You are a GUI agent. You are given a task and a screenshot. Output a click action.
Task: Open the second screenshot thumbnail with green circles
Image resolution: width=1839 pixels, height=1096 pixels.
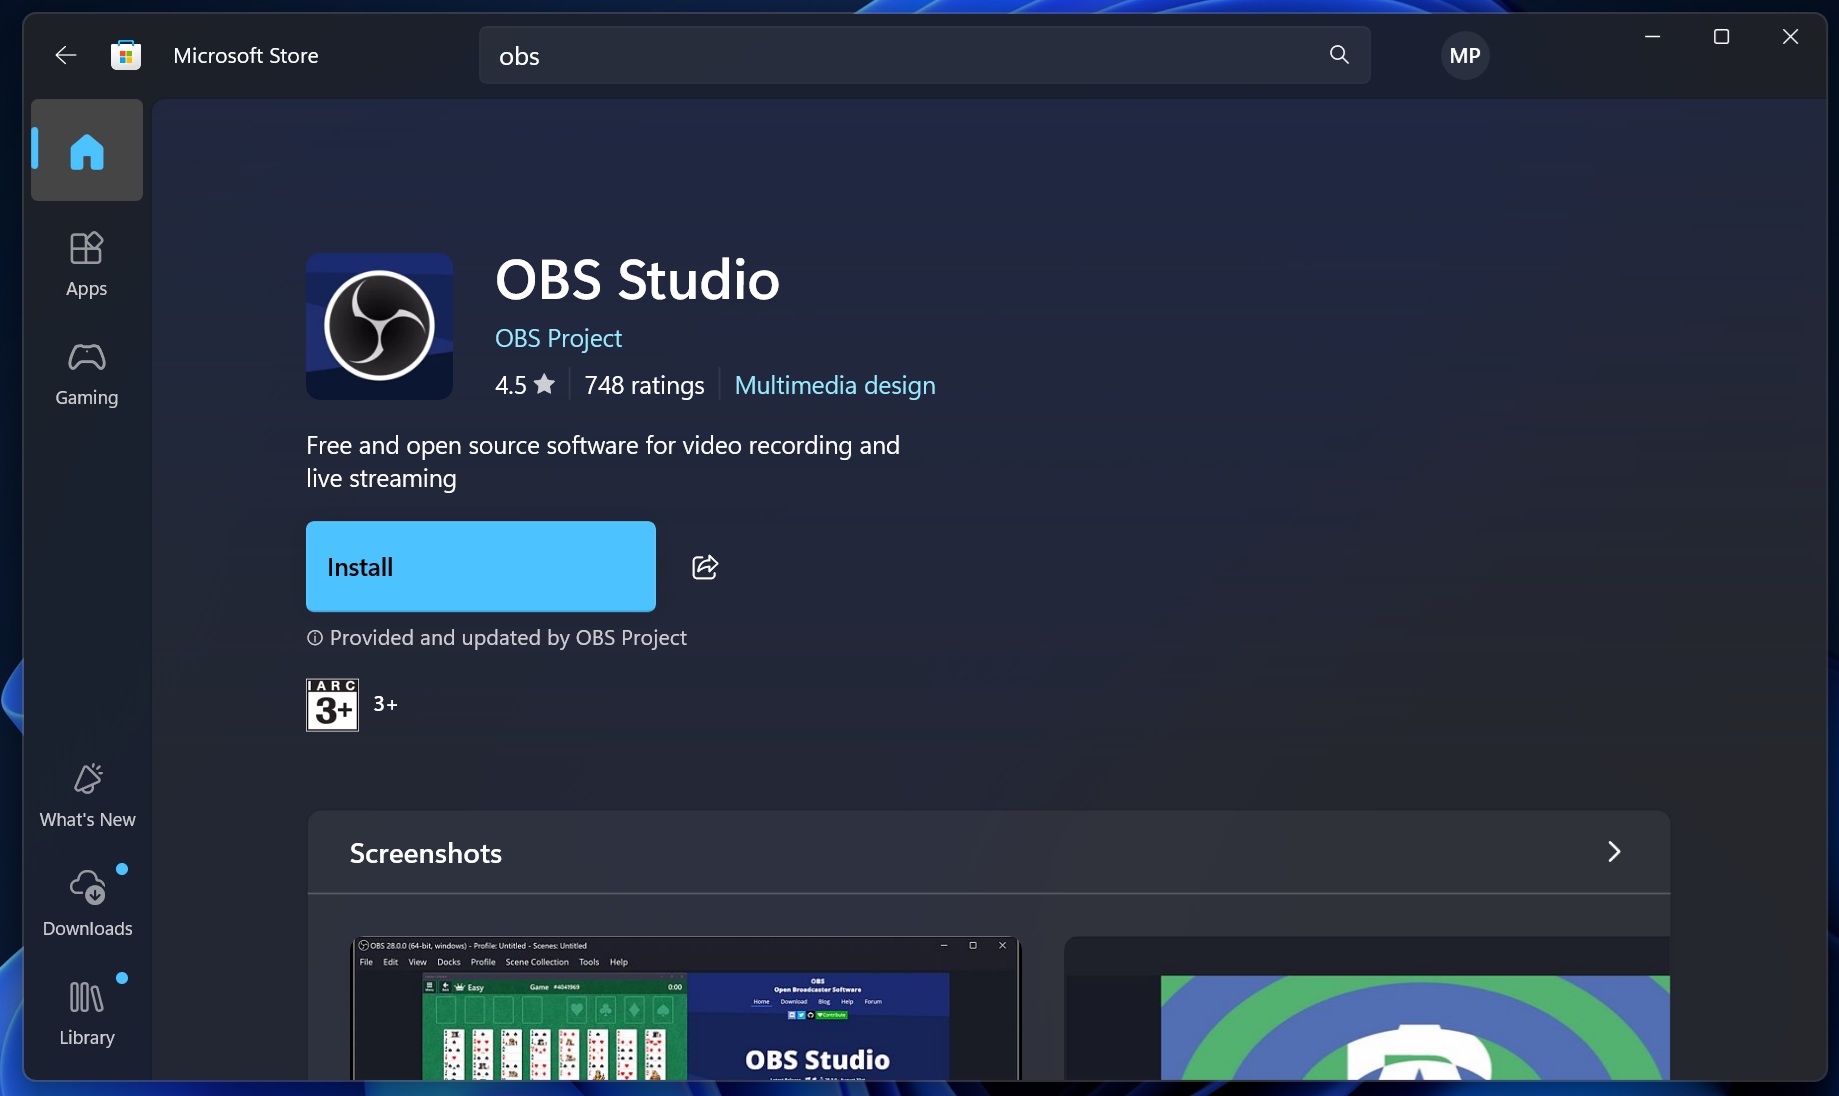(x=1367, y=1008)
